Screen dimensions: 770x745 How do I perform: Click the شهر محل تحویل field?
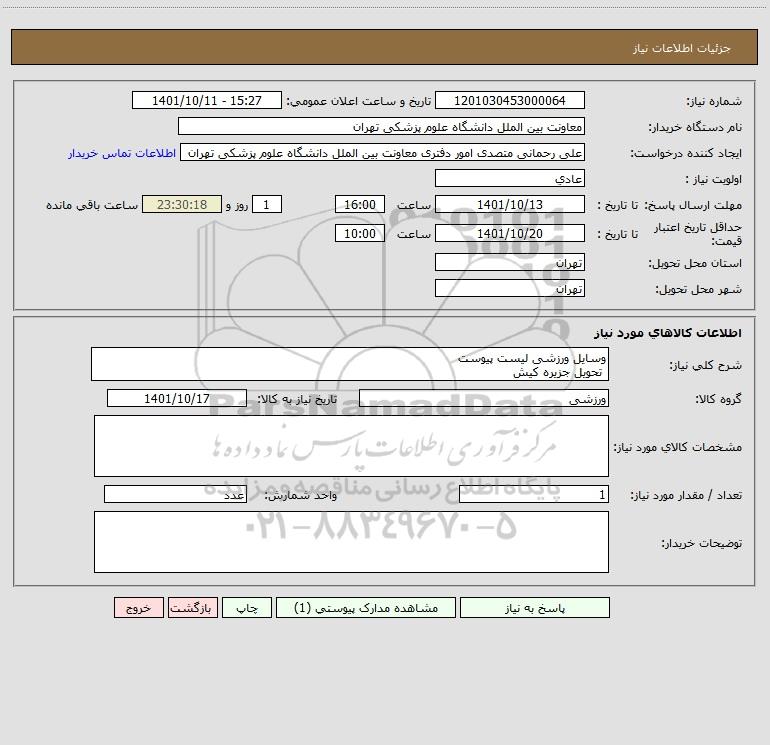click(x=510, y=288)
